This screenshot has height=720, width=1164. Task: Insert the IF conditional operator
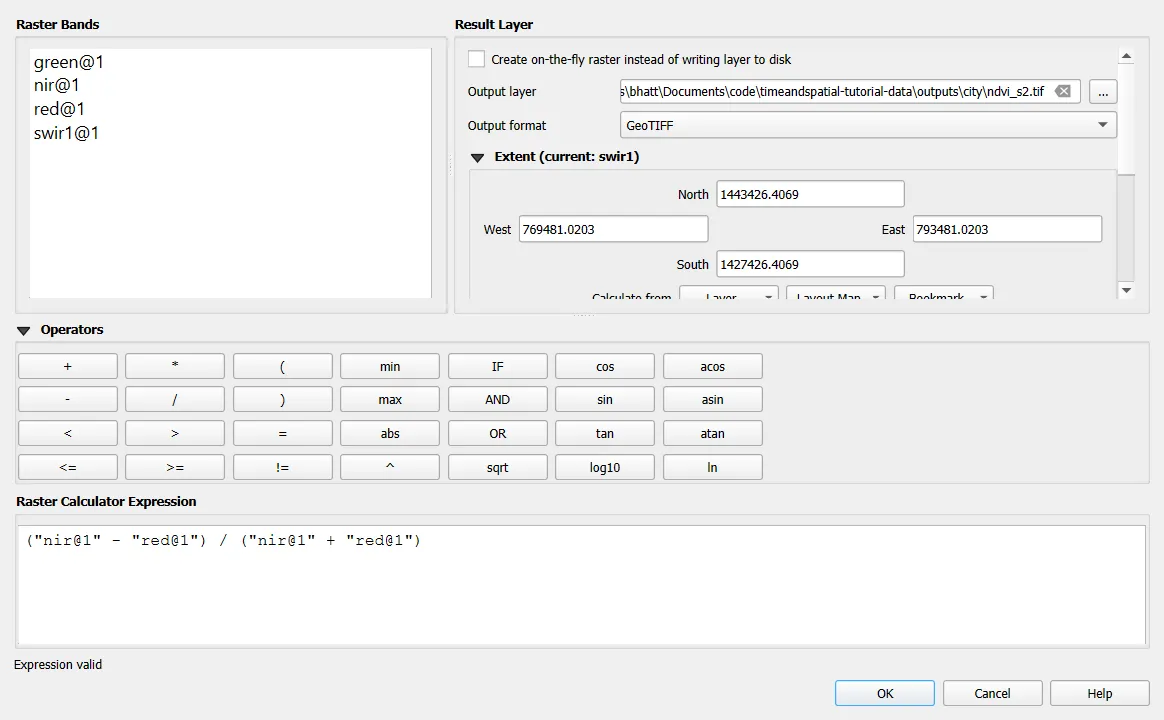pyautogui.click(x=497, y=366)
